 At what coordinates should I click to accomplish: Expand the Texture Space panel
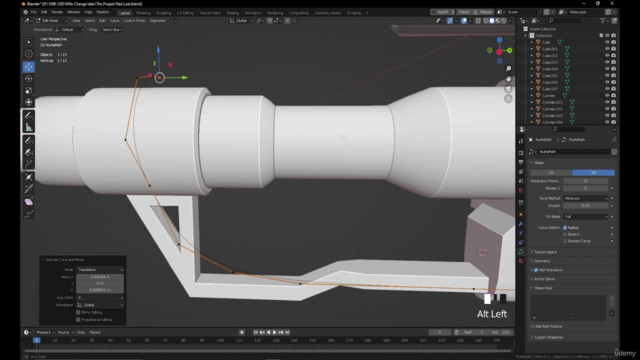coord(572,252)
